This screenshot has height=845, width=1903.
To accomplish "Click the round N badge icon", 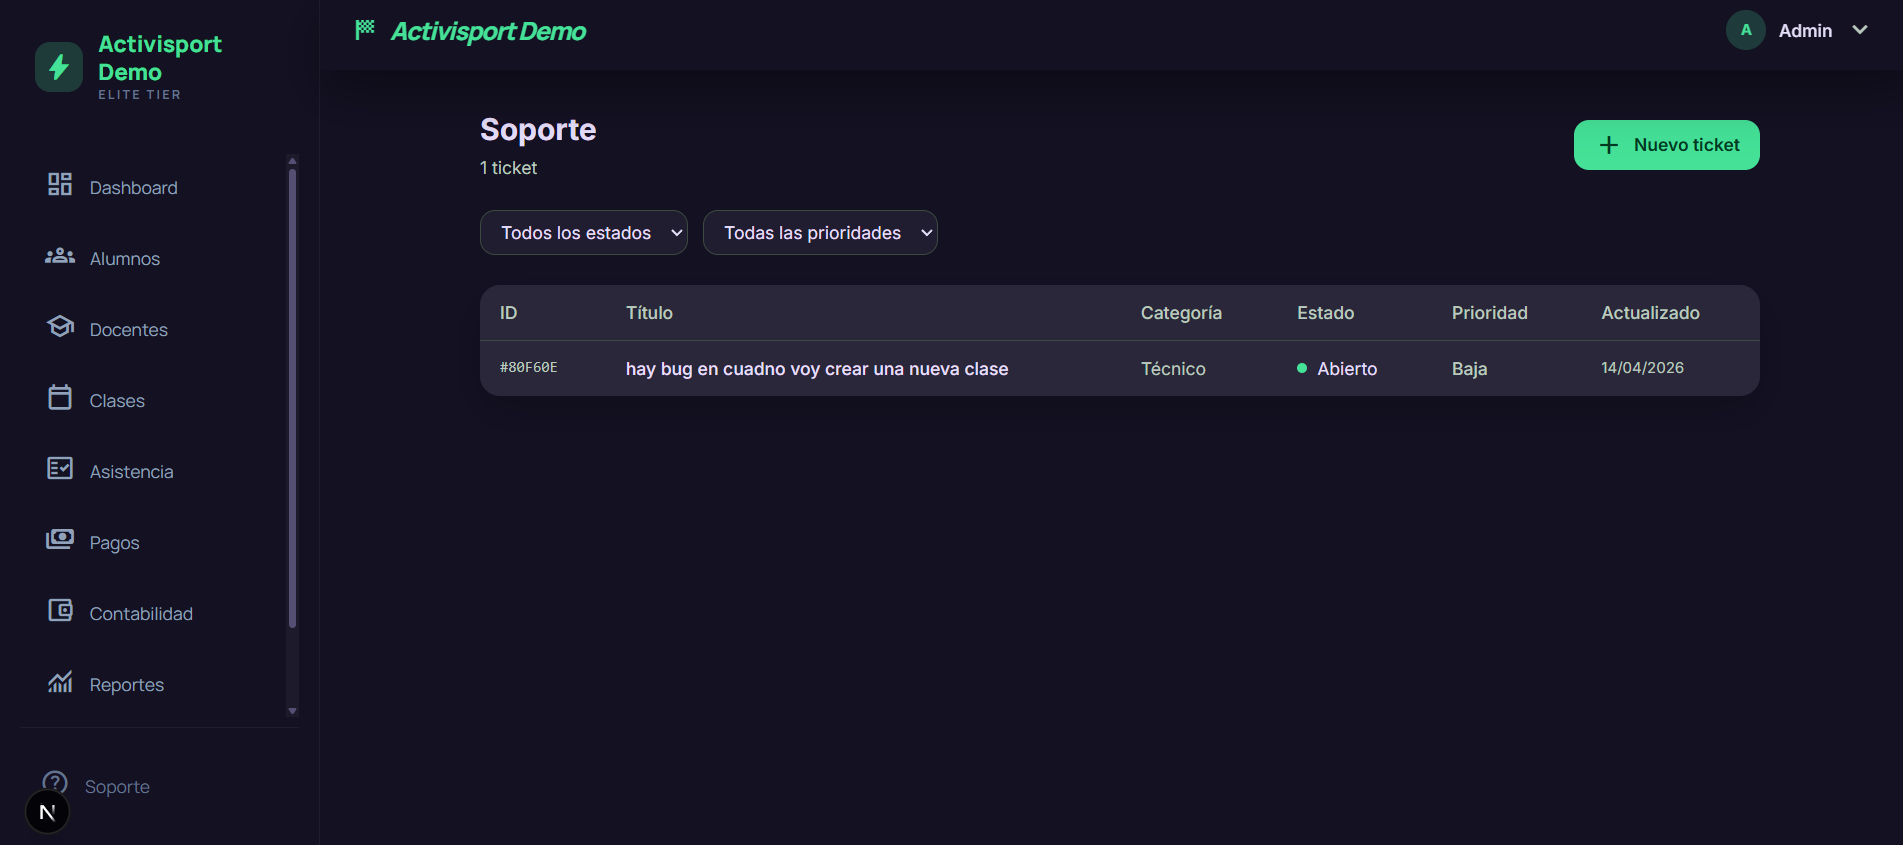I will click(47, 812).
